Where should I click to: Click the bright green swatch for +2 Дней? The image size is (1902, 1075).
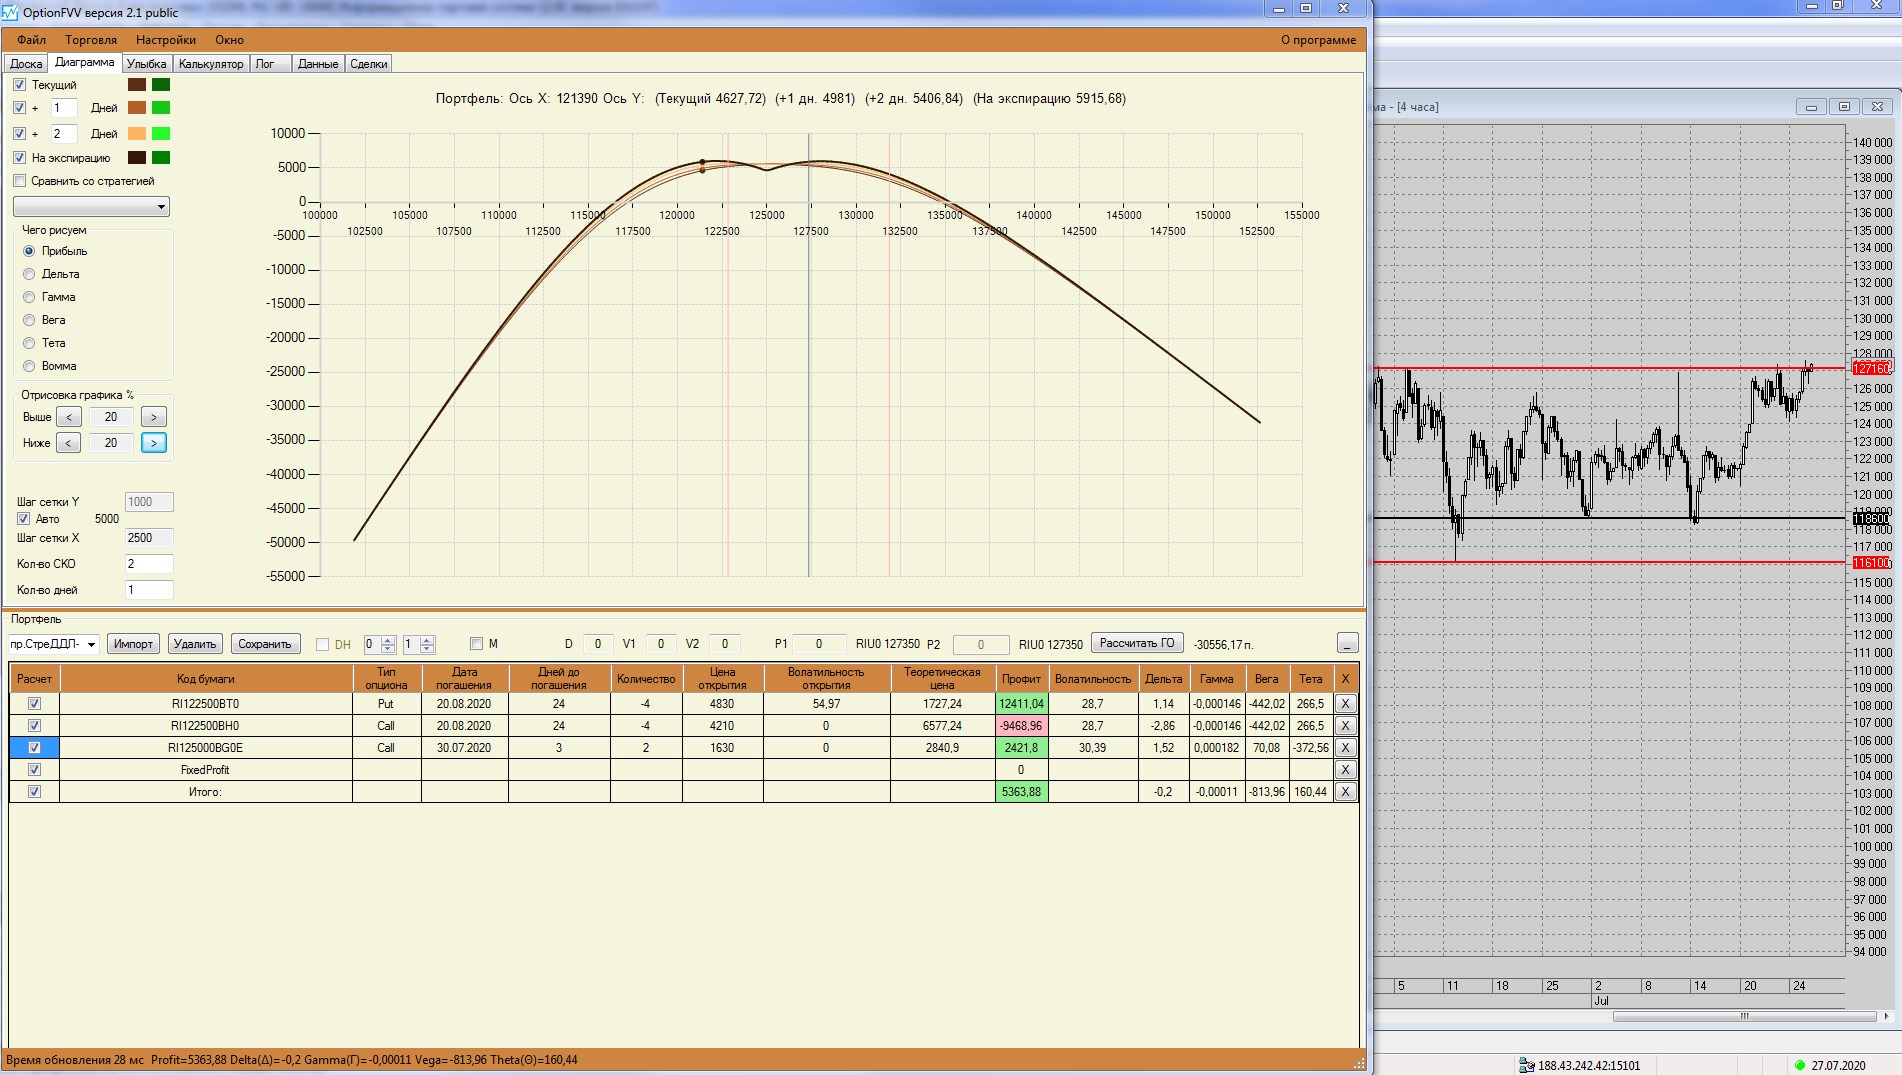click(160, 134)
